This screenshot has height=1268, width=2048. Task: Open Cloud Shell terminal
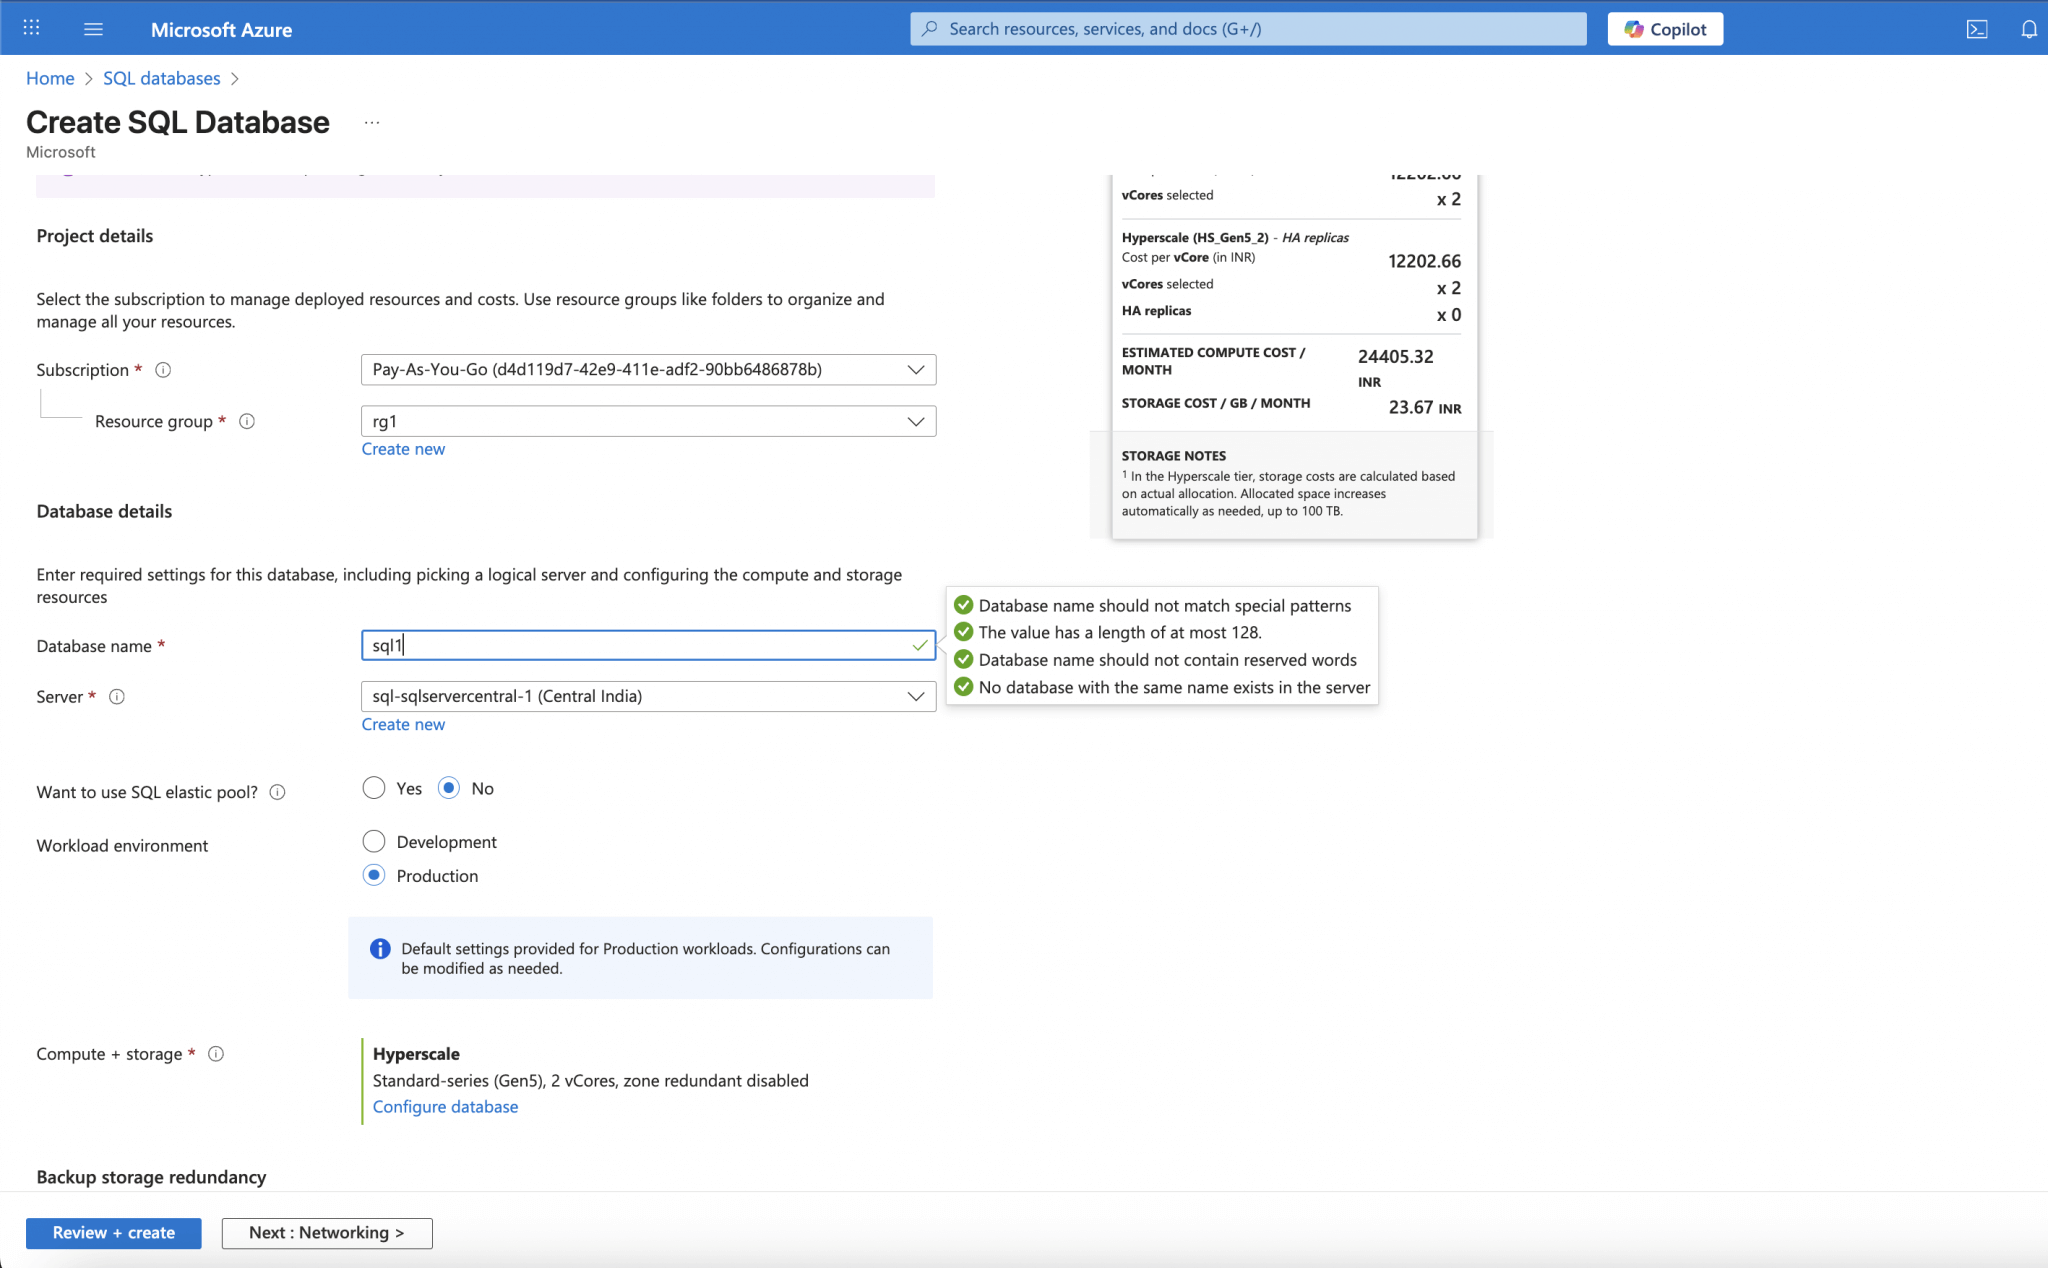[x=1977, y=28]
